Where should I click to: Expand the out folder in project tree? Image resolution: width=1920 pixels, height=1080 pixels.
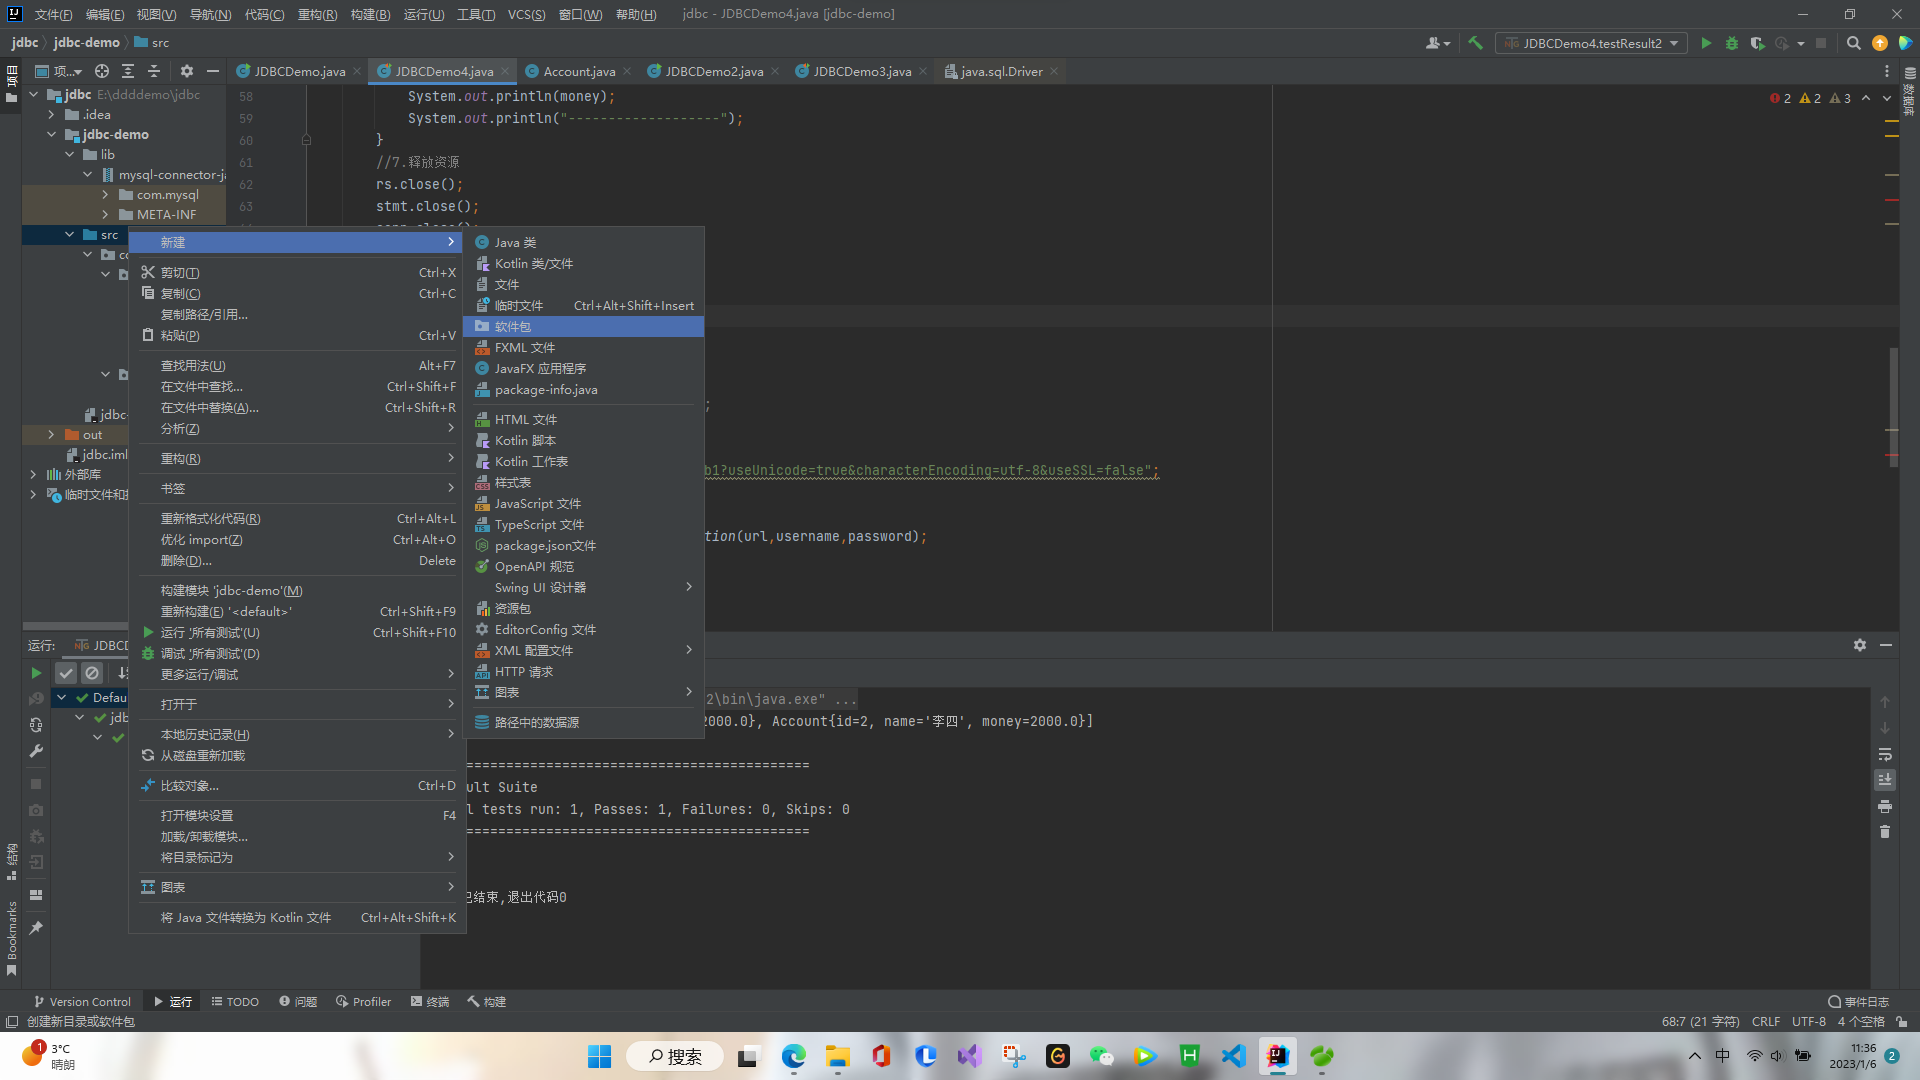click(51, 435)
